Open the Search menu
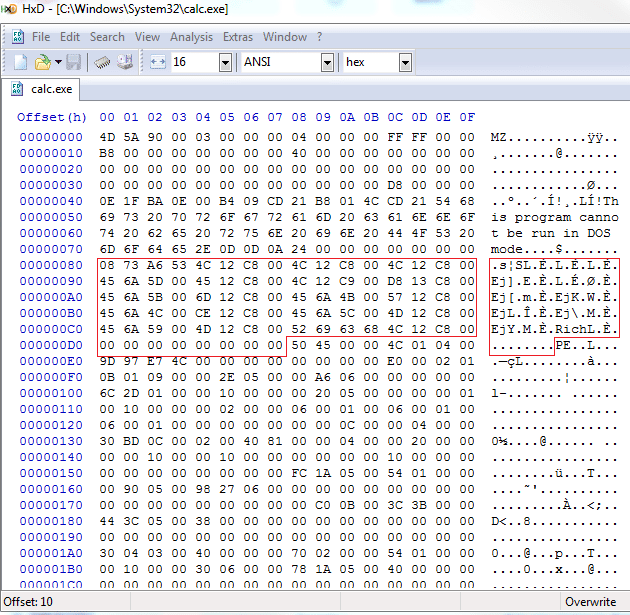This screenshot has width=630, height=615. [x=107, y=37]
